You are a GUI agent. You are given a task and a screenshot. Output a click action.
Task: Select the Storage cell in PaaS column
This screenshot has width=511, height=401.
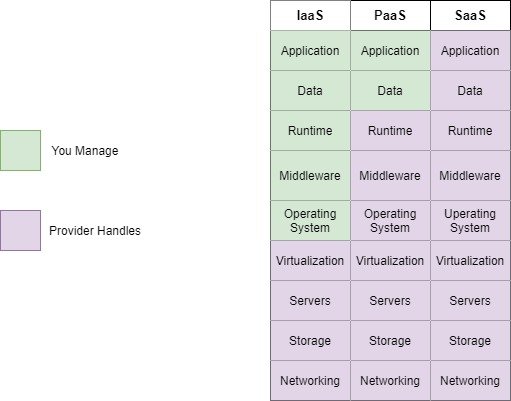click(x=390, y=341)
